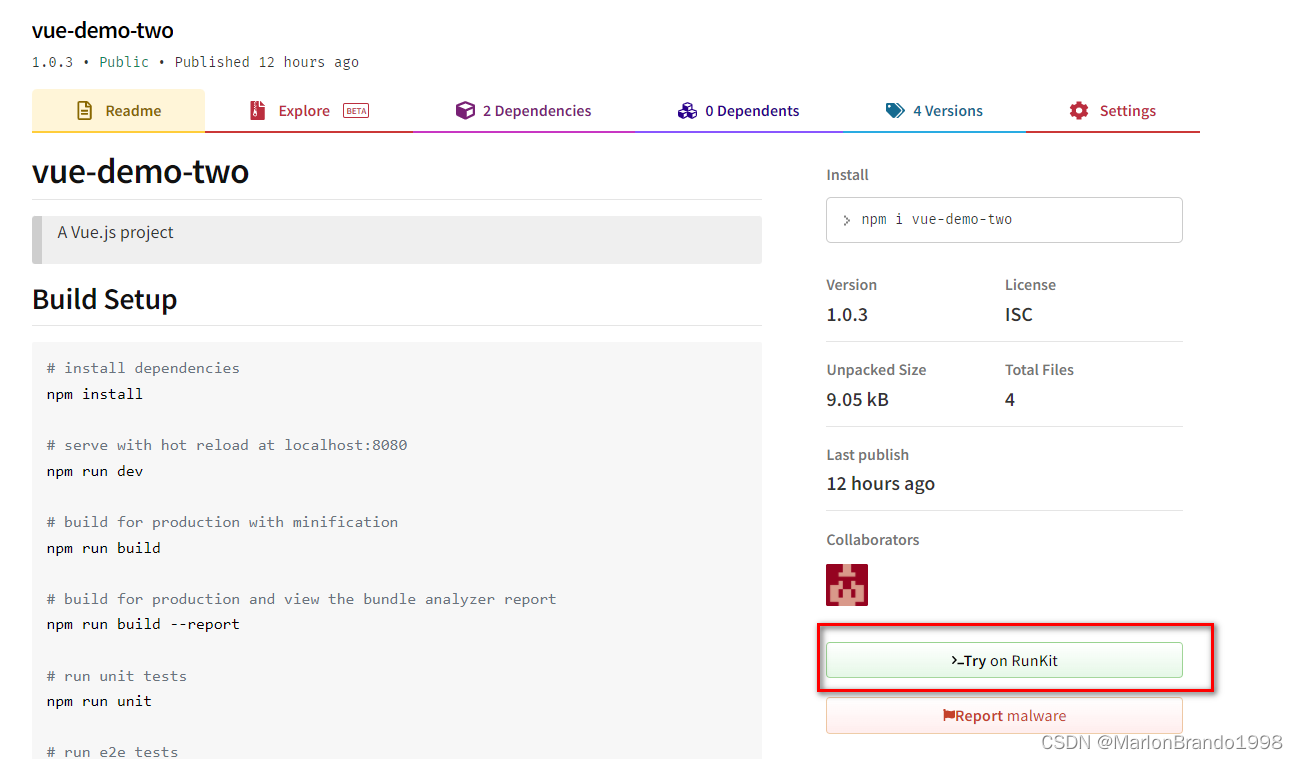The height and width of the screenshot is (759, 1298).
Task: Select the 'npm run unit' code line
Action: (99, 701)
